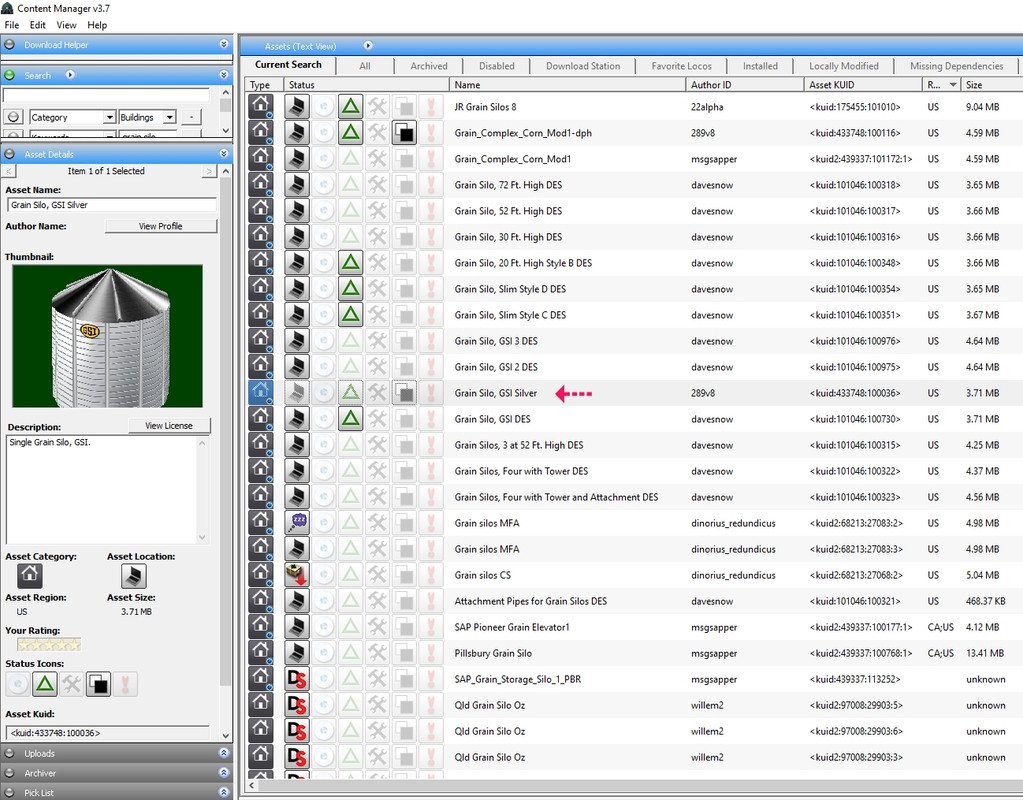Click the Asset Name input field
The width and height of the screenshot is (1023, 800).
pyautogui.click(x=112, y=205)
